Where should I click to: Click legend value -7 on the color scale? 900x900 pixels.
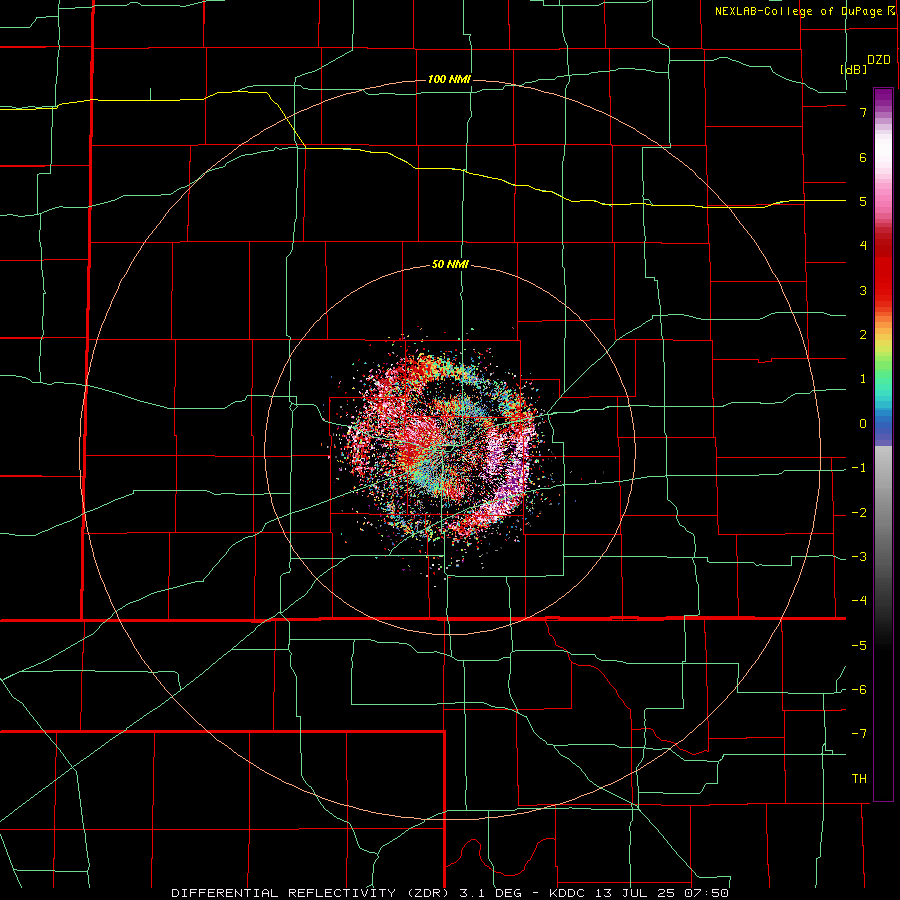[x=859, y=734]
